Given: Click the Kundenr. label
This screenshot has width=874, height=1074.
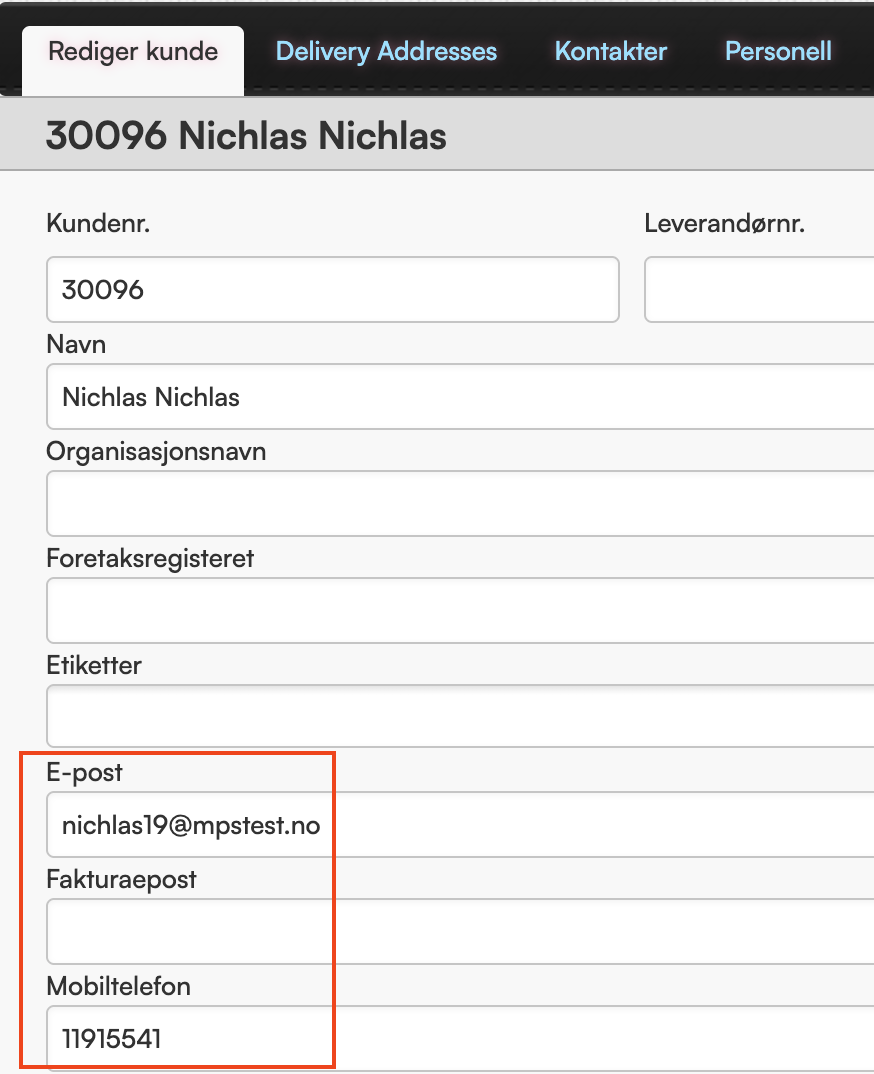Looking at the screenshot, I should [x=98, y=223].
